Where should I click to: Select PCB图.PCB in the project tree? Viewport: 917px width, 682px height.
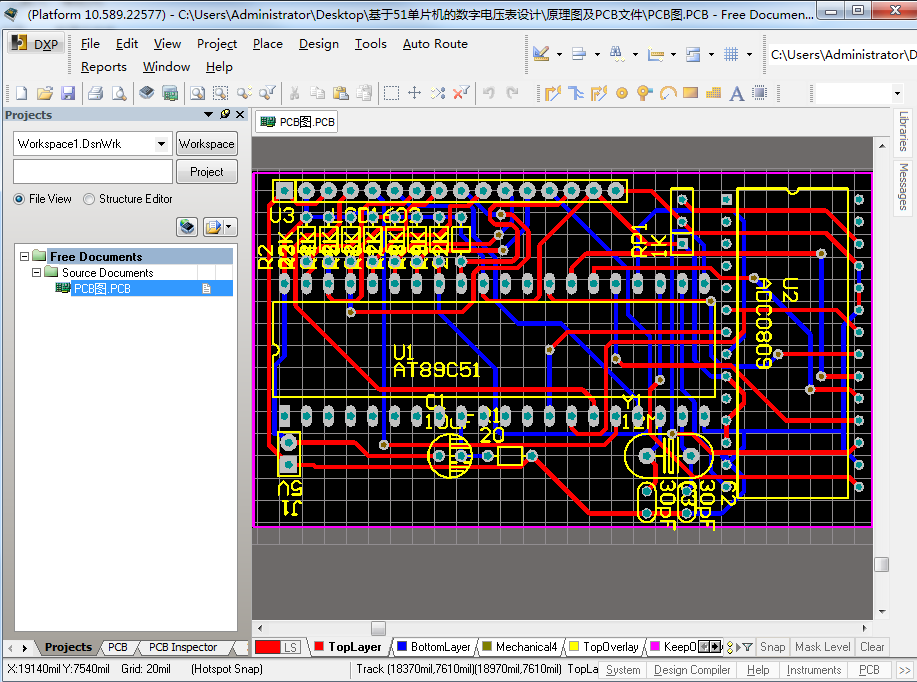(x=102, y=289)
